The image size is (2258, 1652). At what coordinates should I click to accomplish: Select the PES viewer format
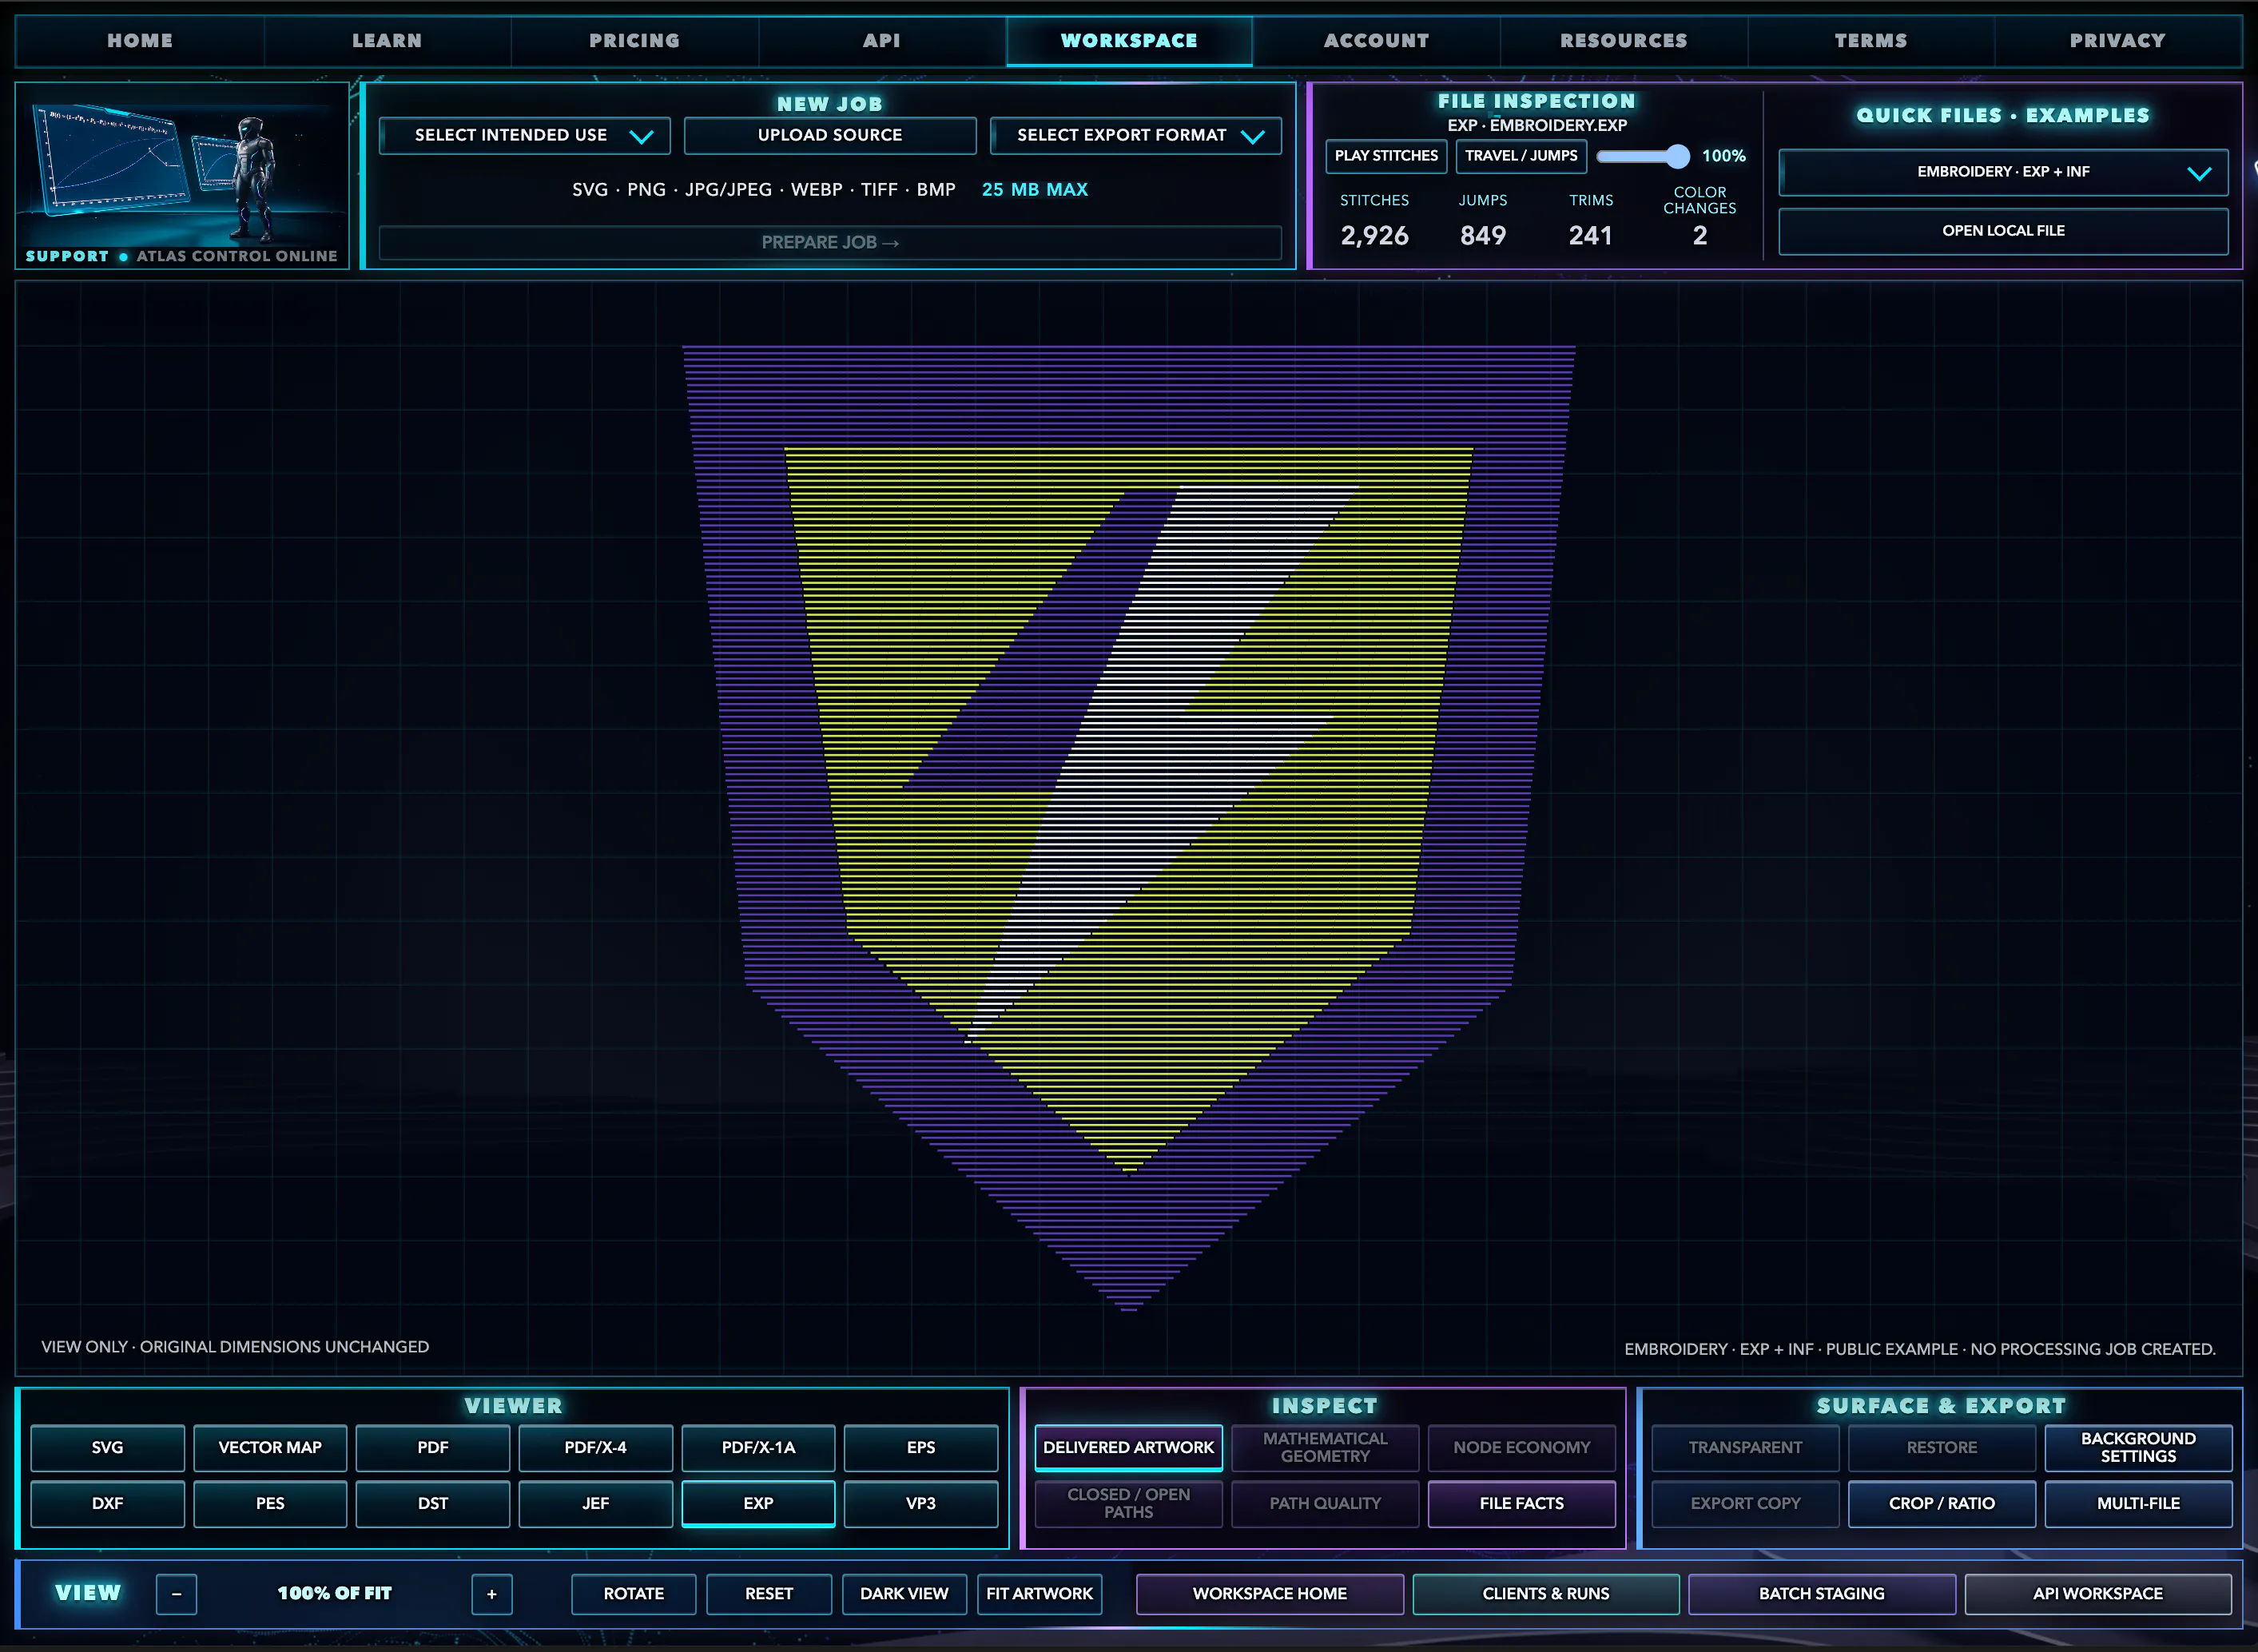(270, 1503)
